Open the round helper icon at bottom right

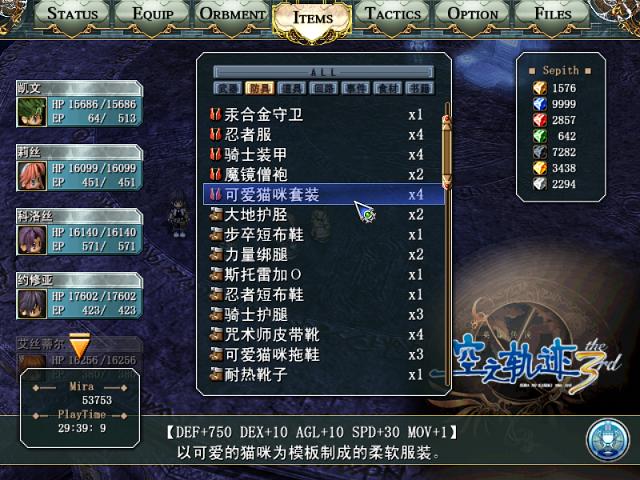coord(607,440)
